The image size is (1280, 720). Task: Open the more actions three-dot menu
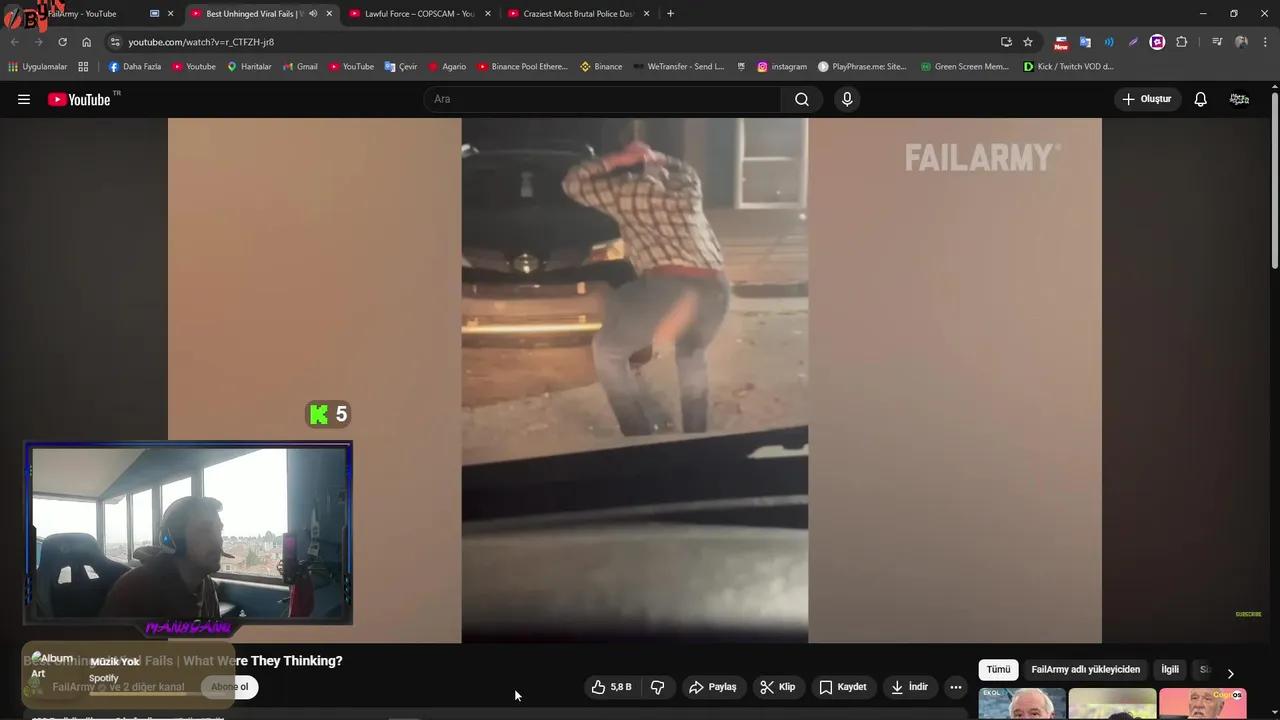point(956,687)
